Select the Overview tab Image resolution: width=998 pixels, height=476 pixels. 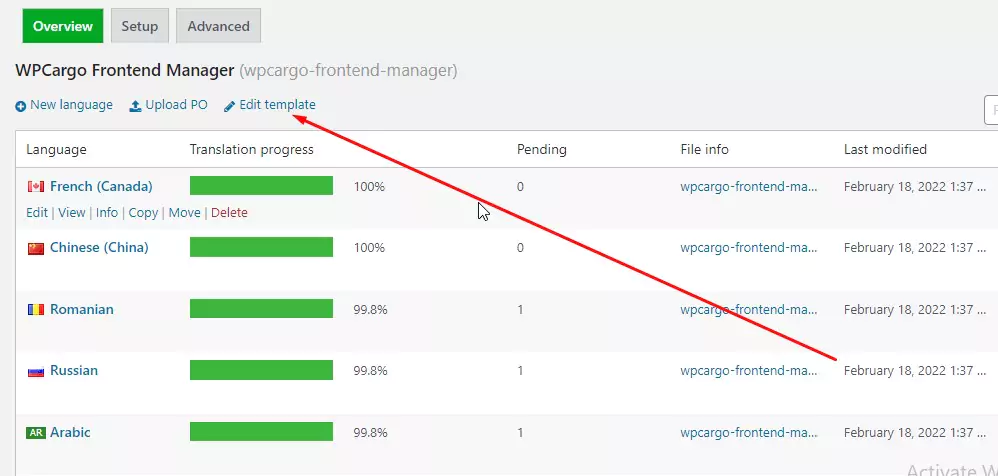63,27
